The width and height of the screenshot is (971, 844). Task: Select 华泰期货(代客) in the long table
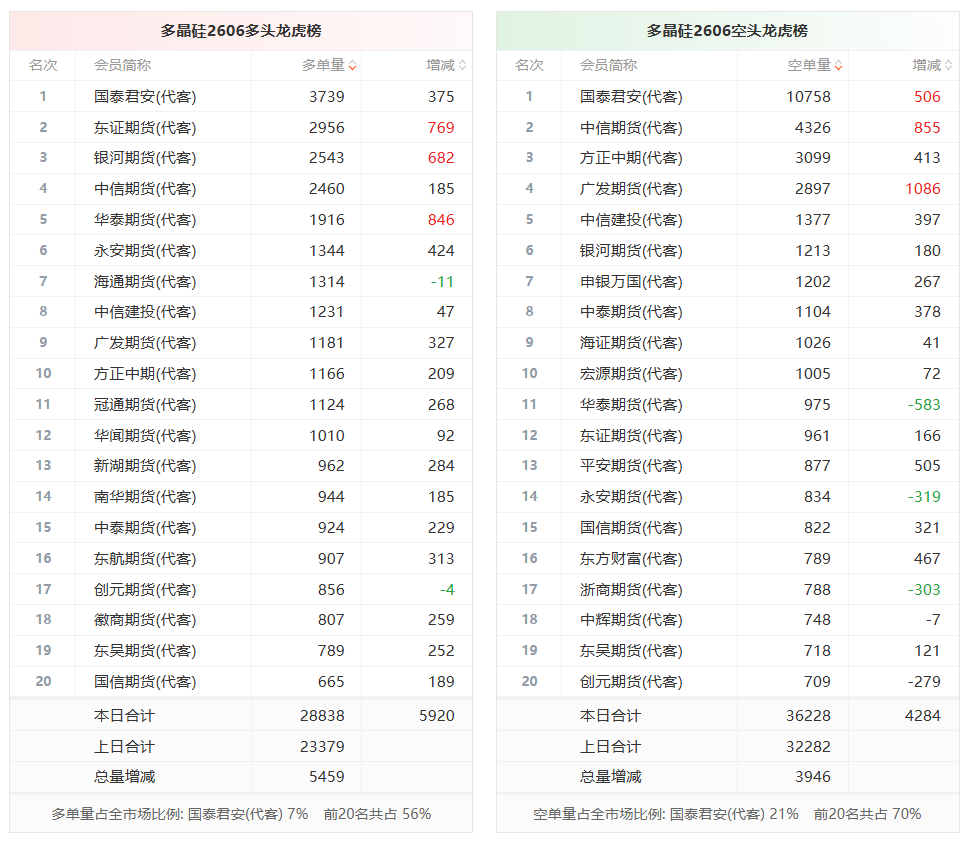(x=145, y=220)
